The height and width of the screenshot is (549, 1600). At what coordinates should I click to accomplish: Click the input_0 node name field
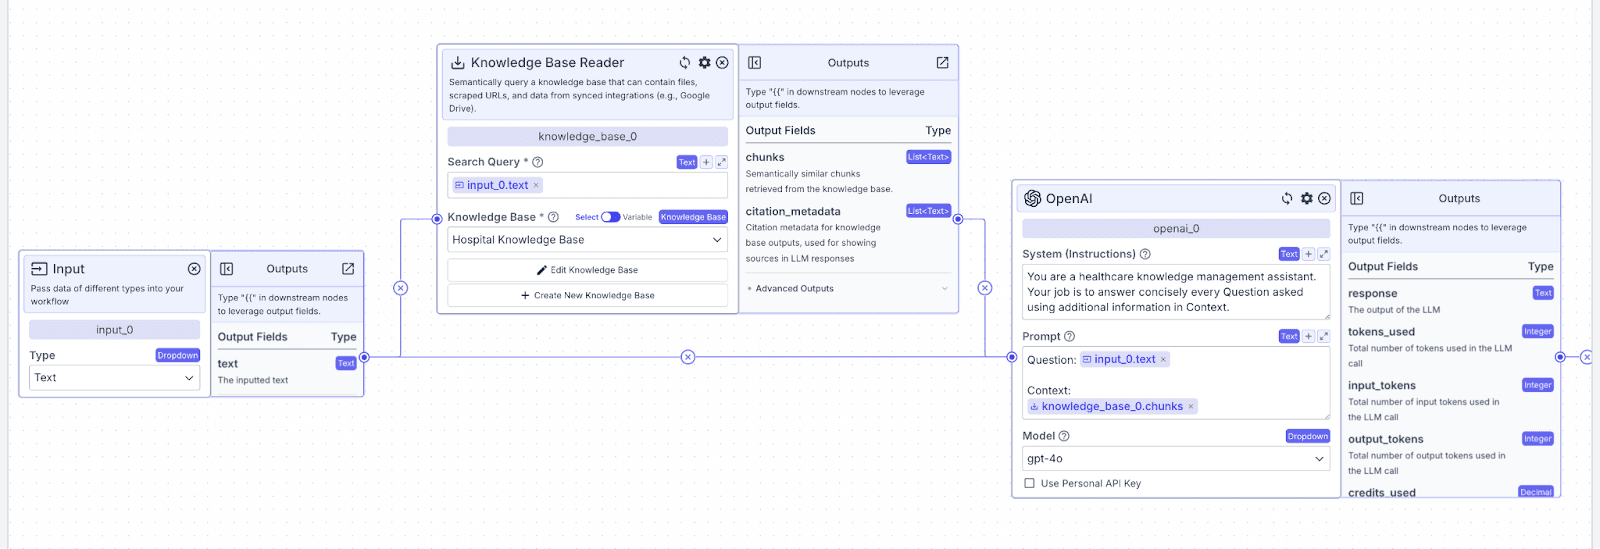pos(114,330)
